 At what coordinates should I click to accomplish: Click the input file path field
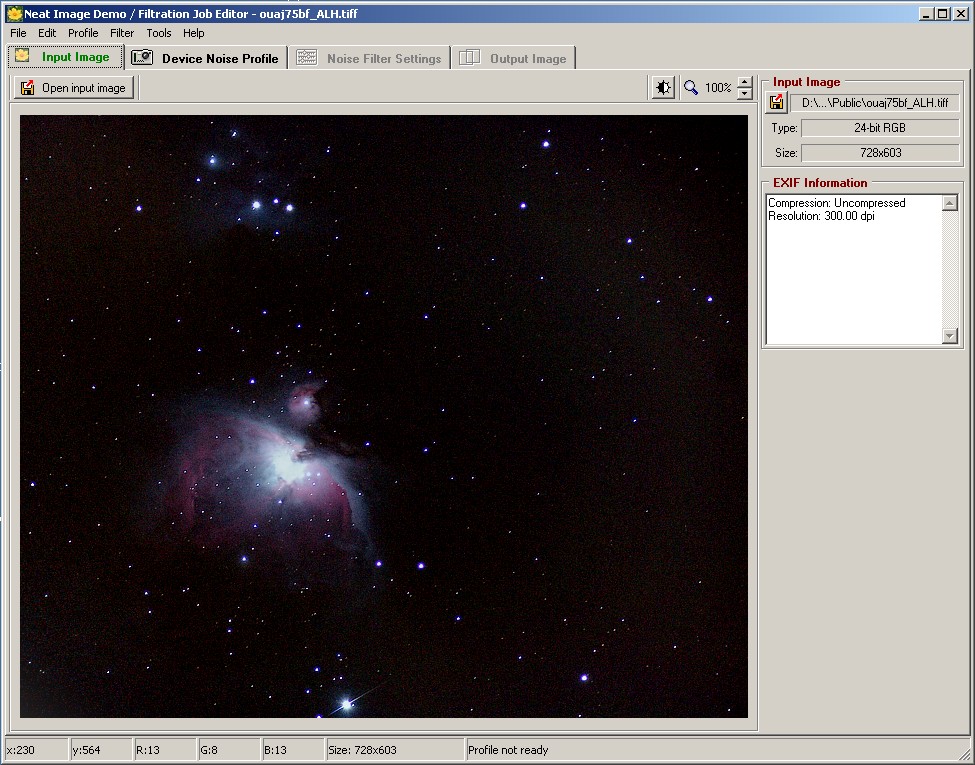click(875, 103)
